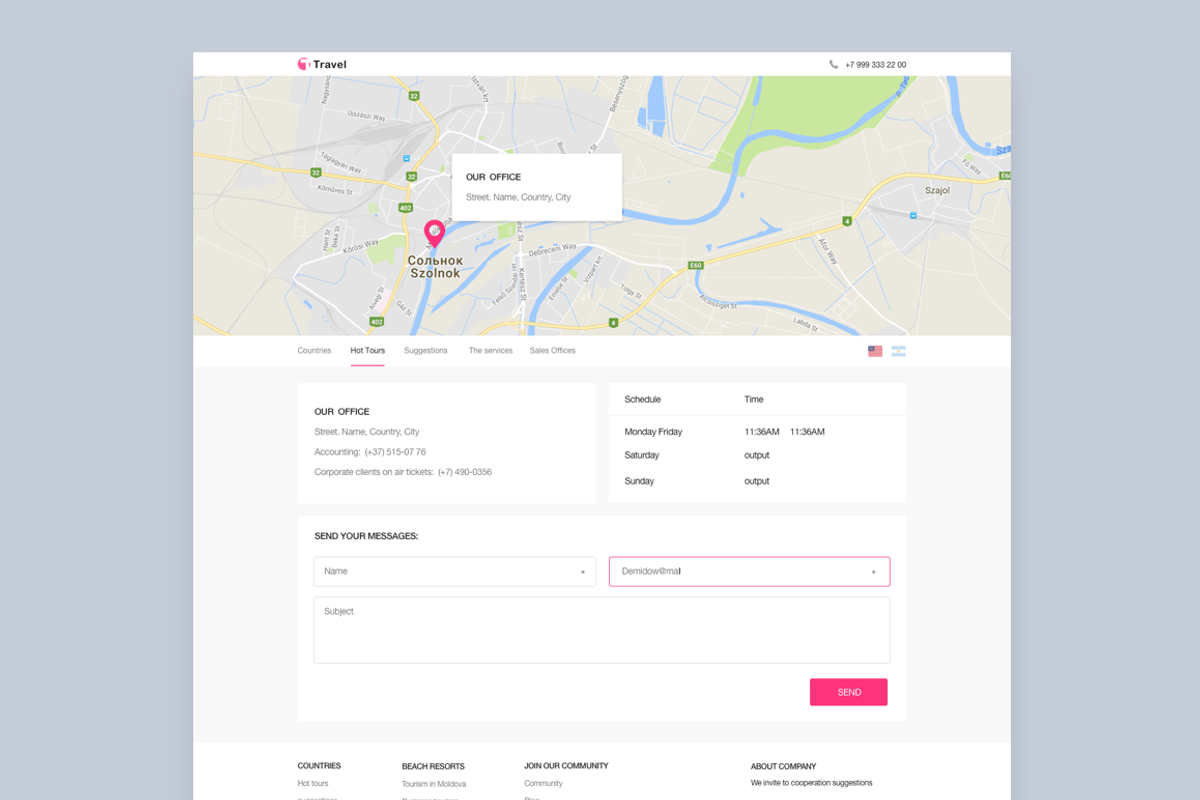Click the Accounting phone number (+37) 515-07 76

point(395,452)
